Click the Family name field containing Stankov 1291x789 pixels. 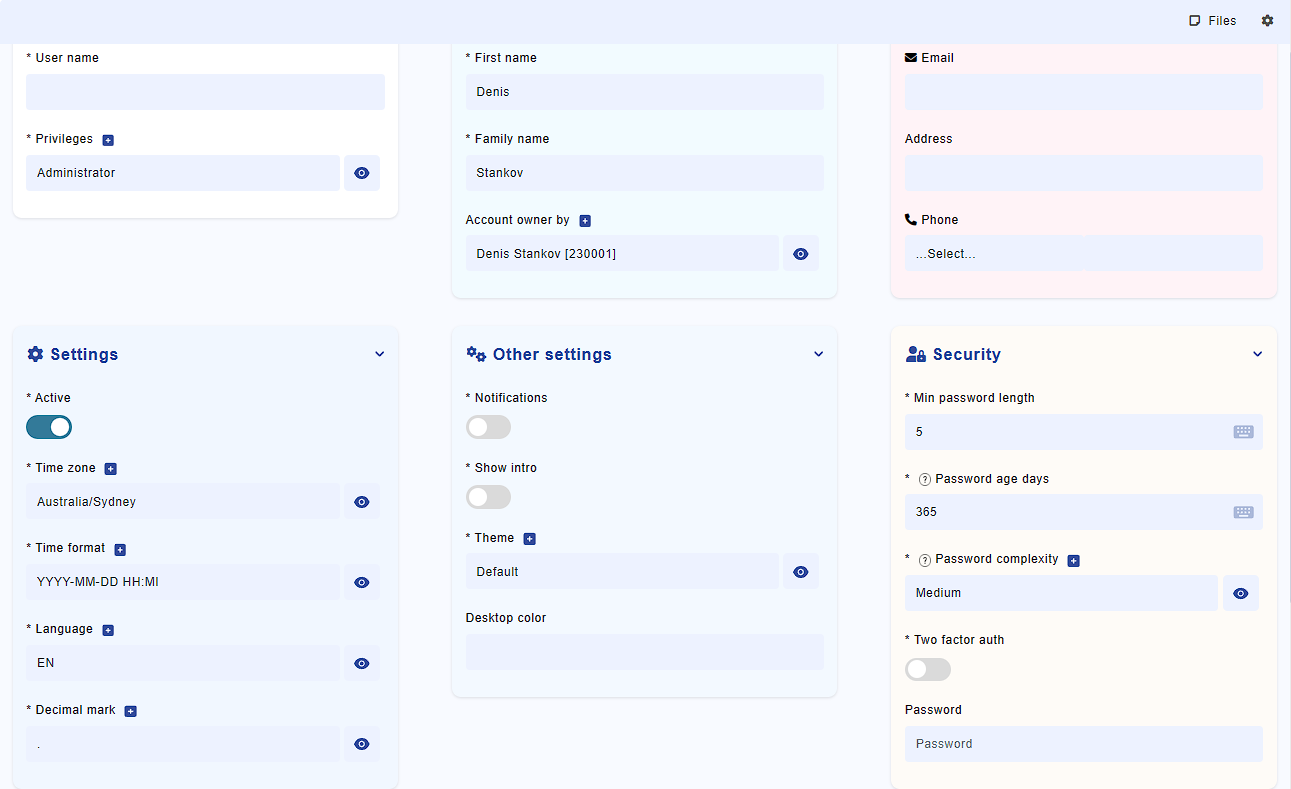coord(645,173)
